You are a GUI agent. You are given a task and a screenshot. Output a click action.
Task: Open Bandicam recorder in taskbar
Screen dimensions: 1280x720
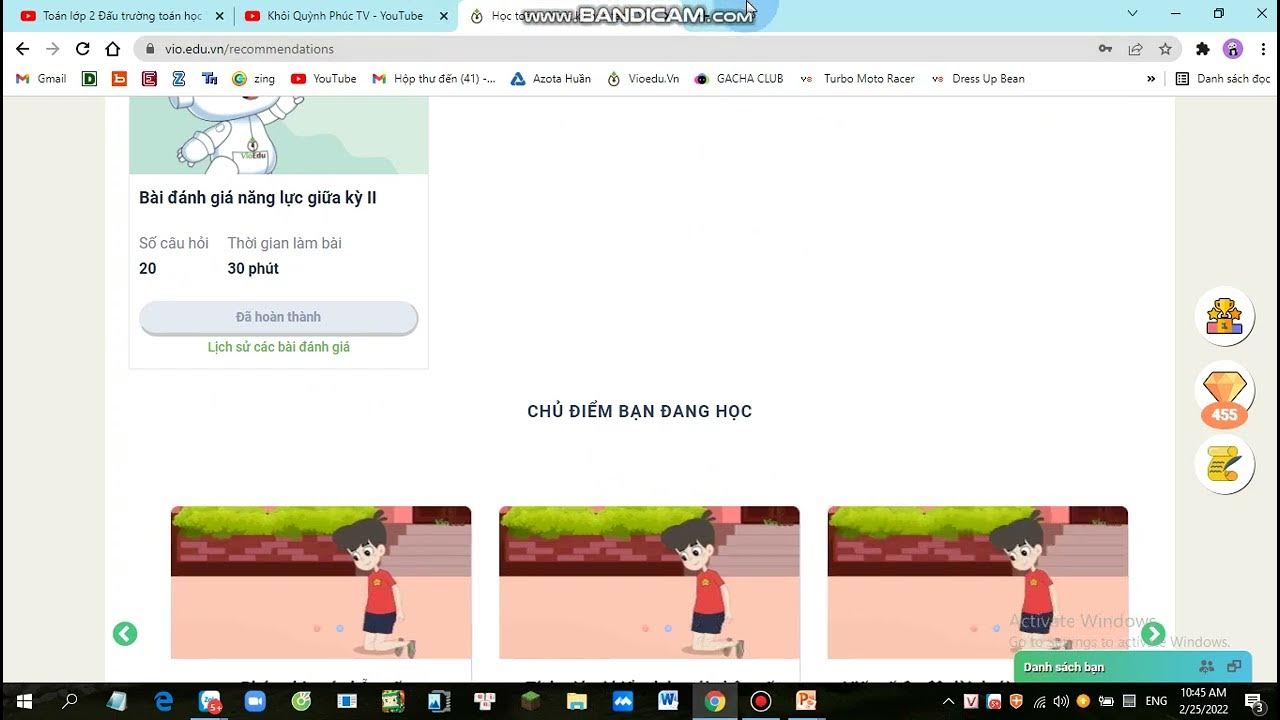(x=760, y=701)
